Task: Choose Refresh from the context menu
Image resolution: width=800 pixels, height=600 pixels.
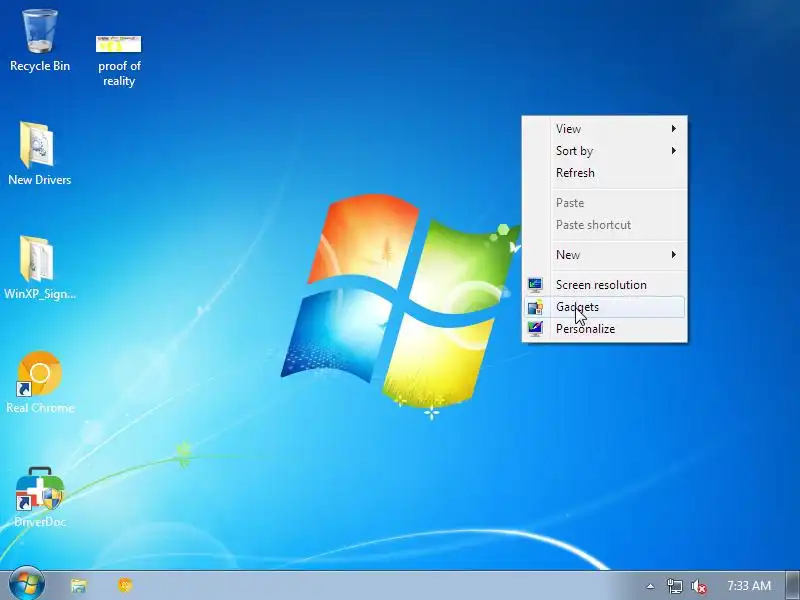Action: 605,172
